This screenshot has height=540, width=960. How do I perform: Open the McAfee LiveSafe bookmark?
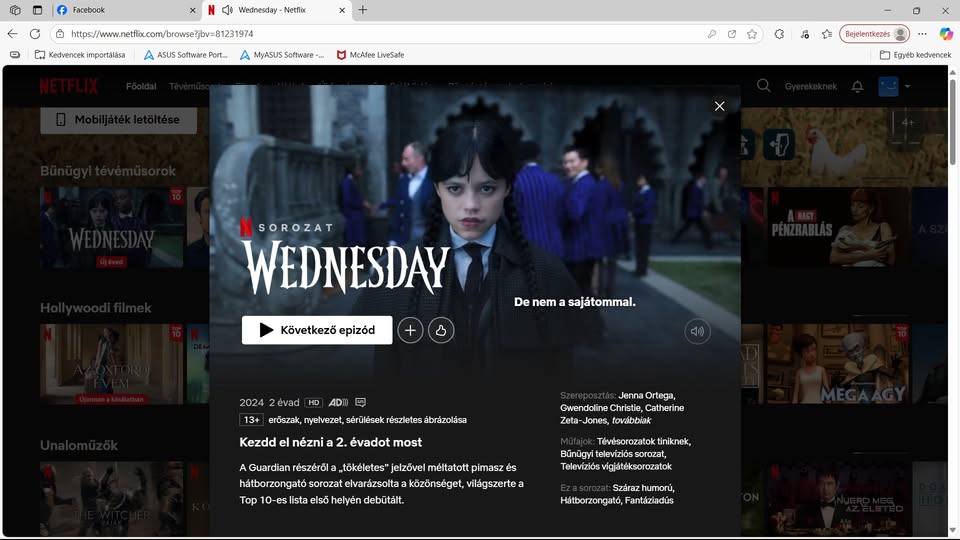(x=370, y=54)
